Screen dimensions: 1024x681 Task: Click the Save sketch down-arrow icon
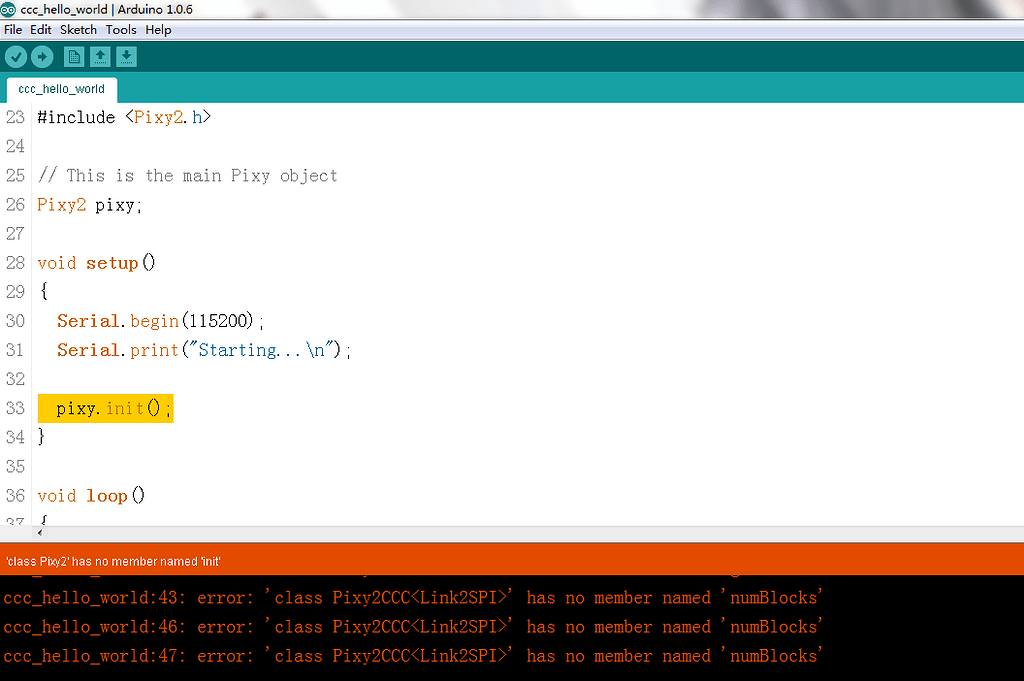126,57
